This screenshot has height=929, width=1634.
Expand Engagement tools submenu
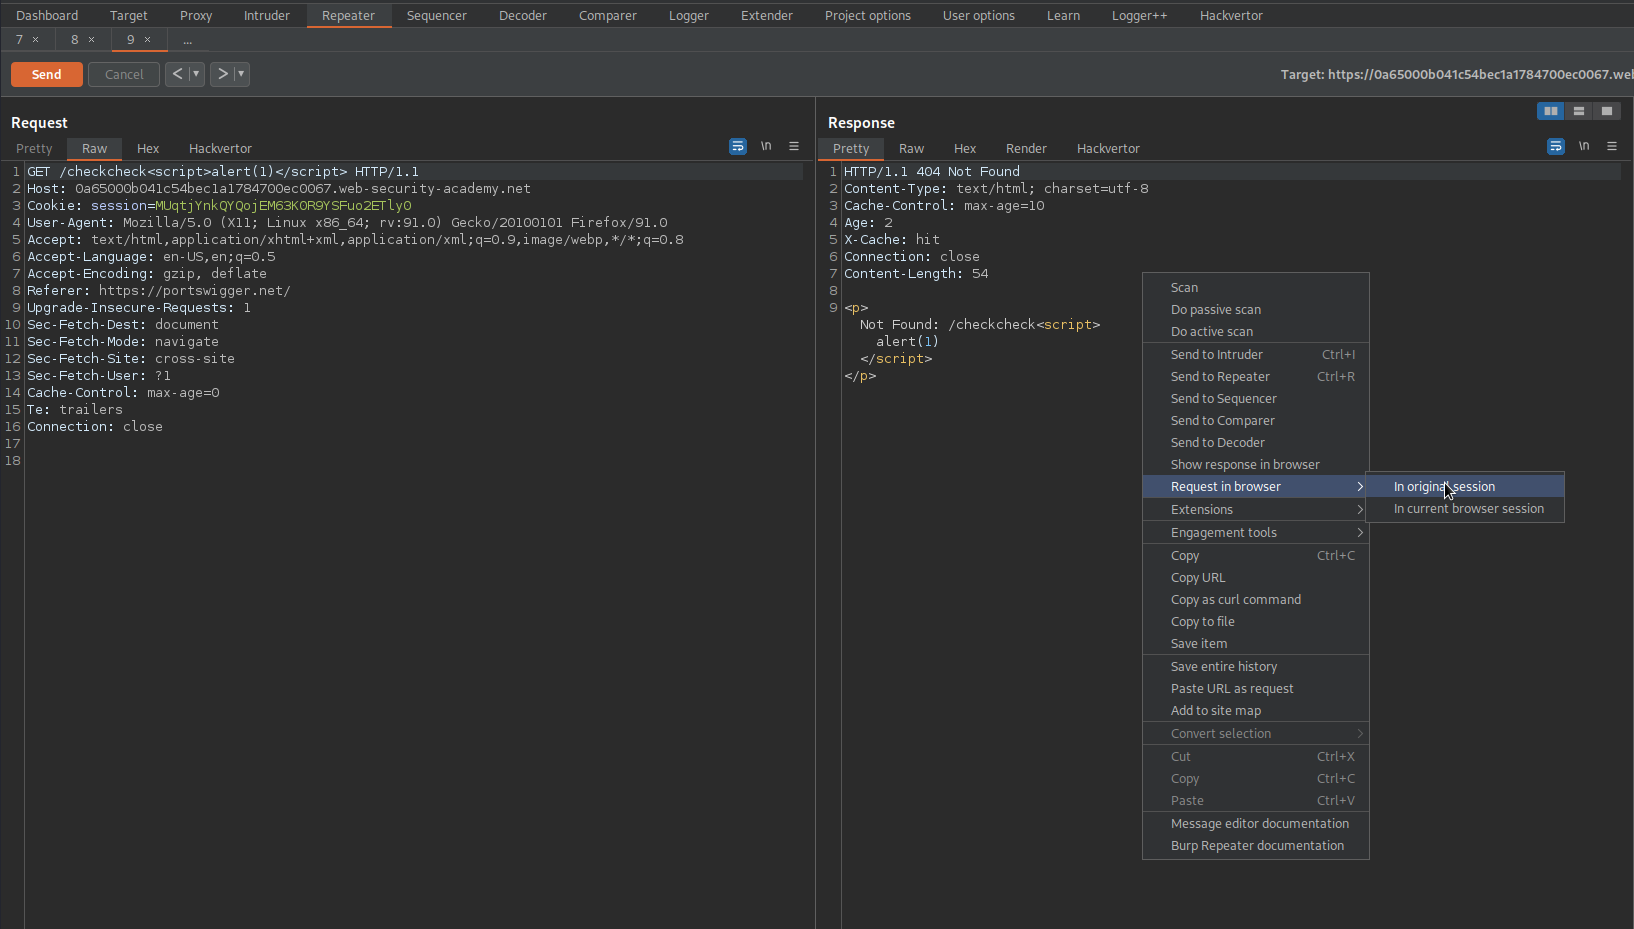pos(1256,533)
